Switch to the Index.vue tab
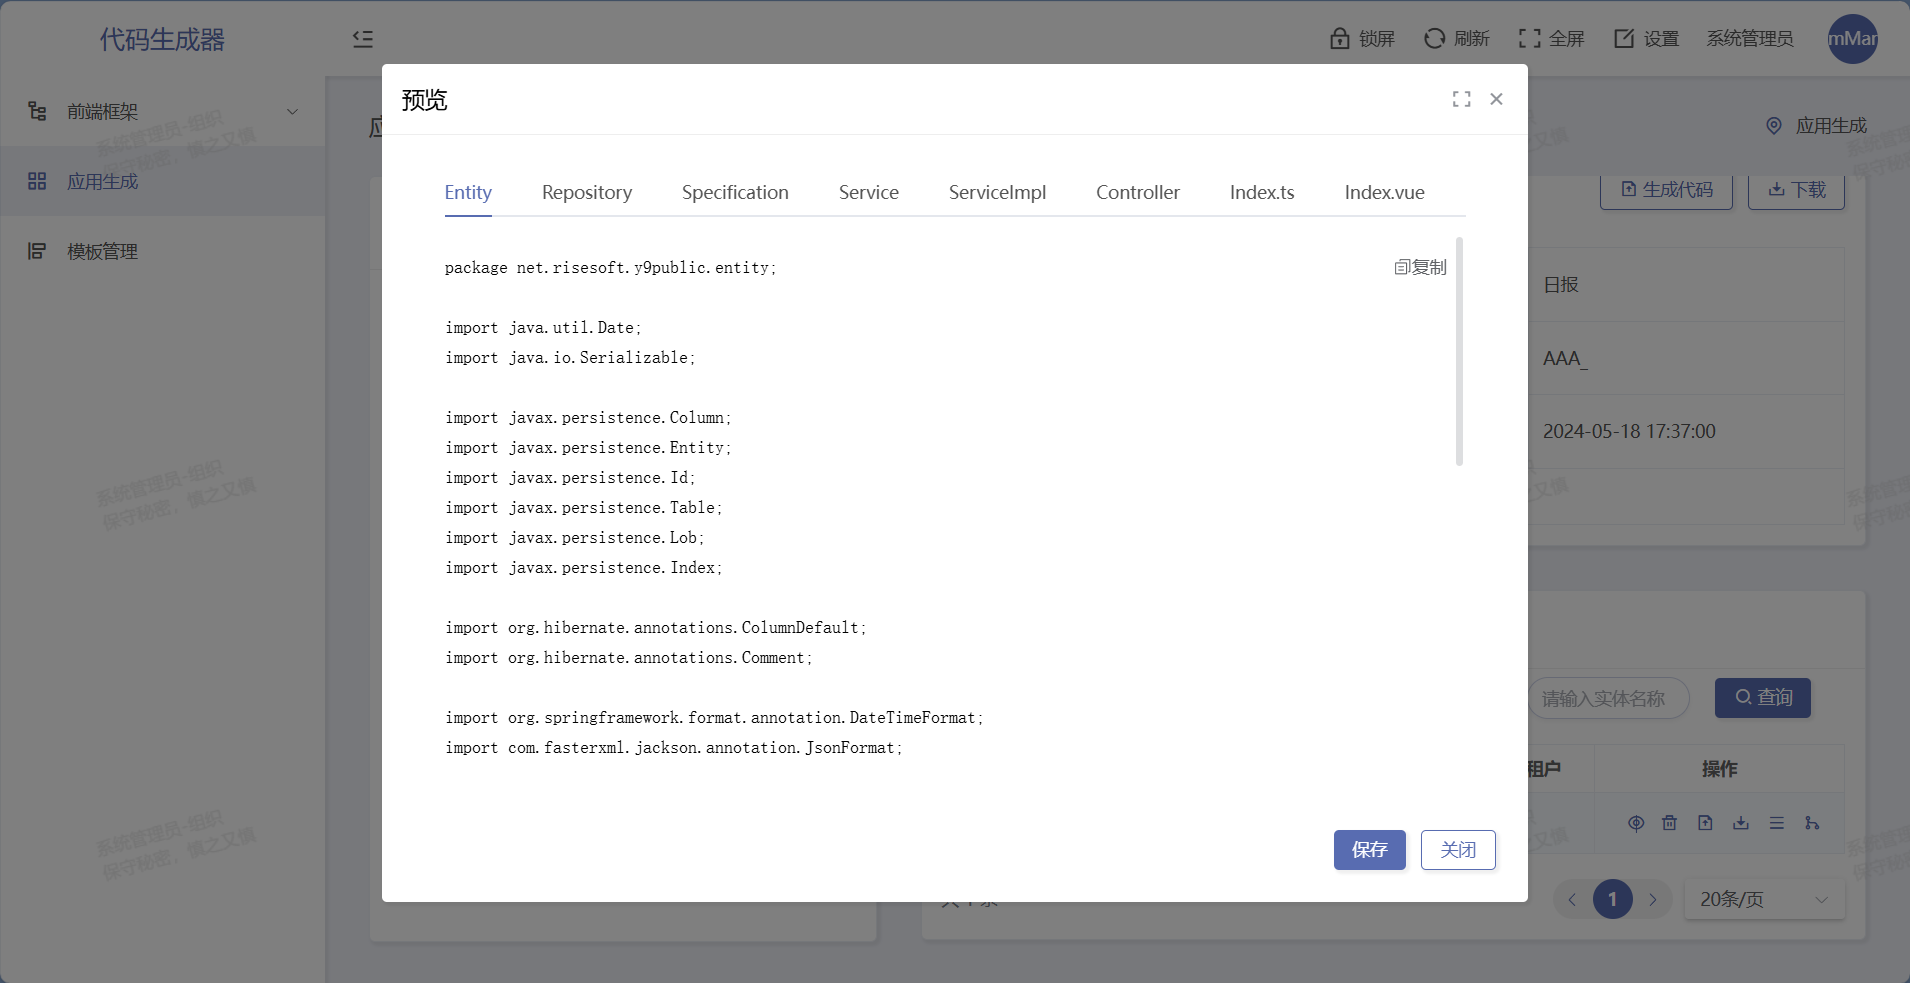 1385,192
